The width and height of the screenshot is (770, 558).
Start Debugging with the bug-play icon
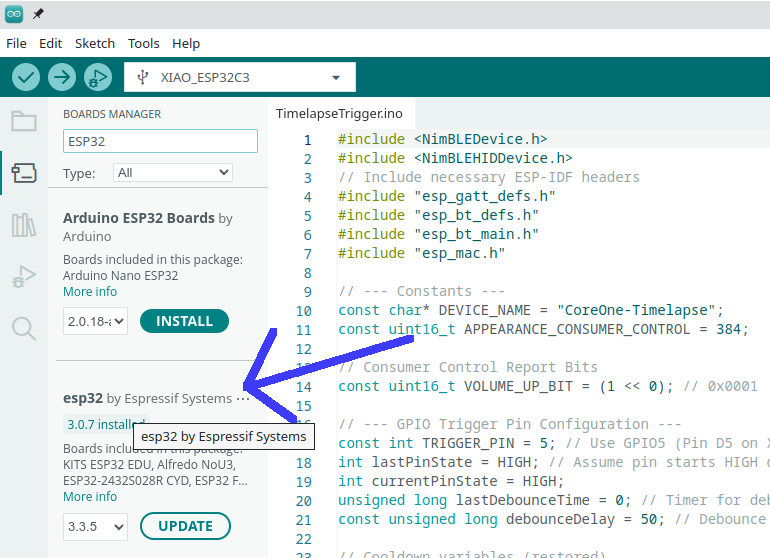click(x=98, y=77)
